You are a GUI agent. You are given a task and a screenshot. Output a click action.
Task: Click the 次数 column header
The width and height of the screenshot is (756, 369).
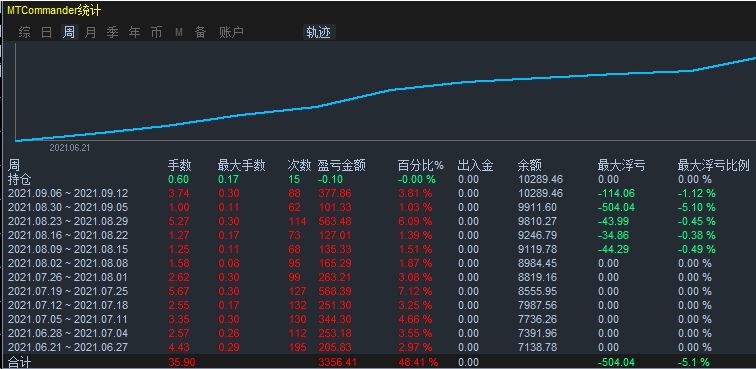tap(299, 166)
